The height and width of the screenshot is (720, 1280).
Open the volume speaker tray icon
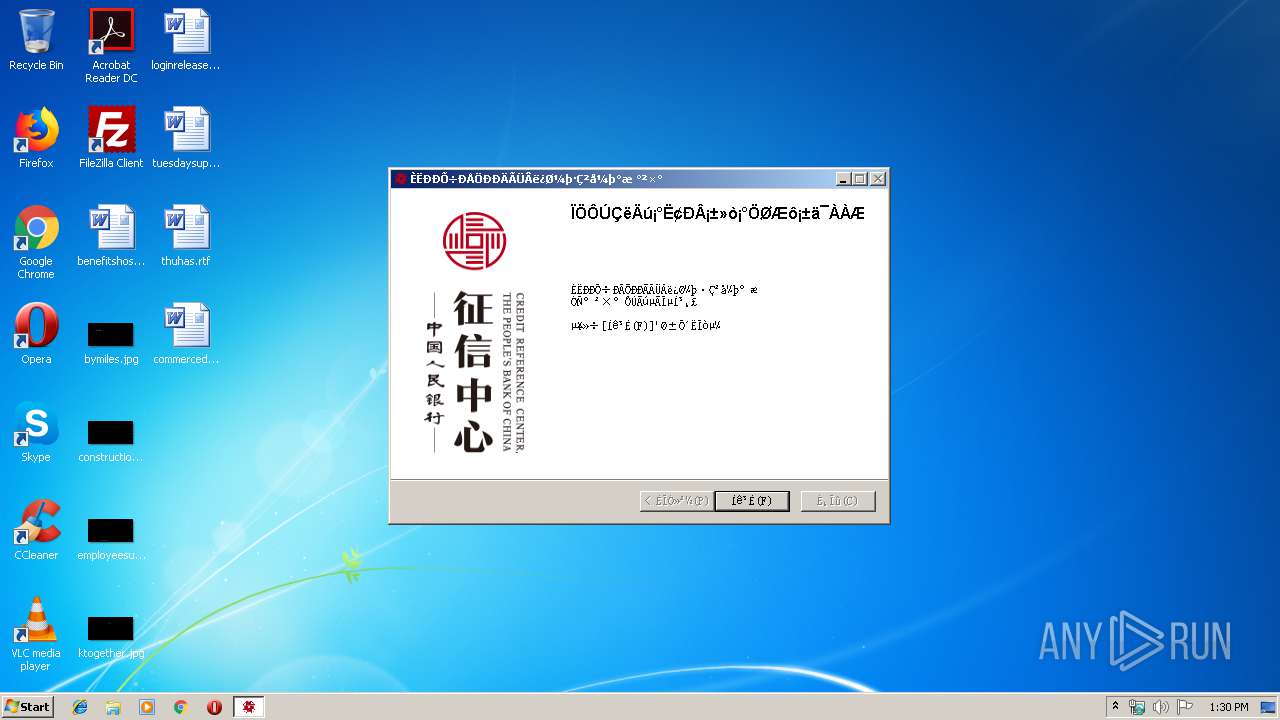tap(1161, 707)
